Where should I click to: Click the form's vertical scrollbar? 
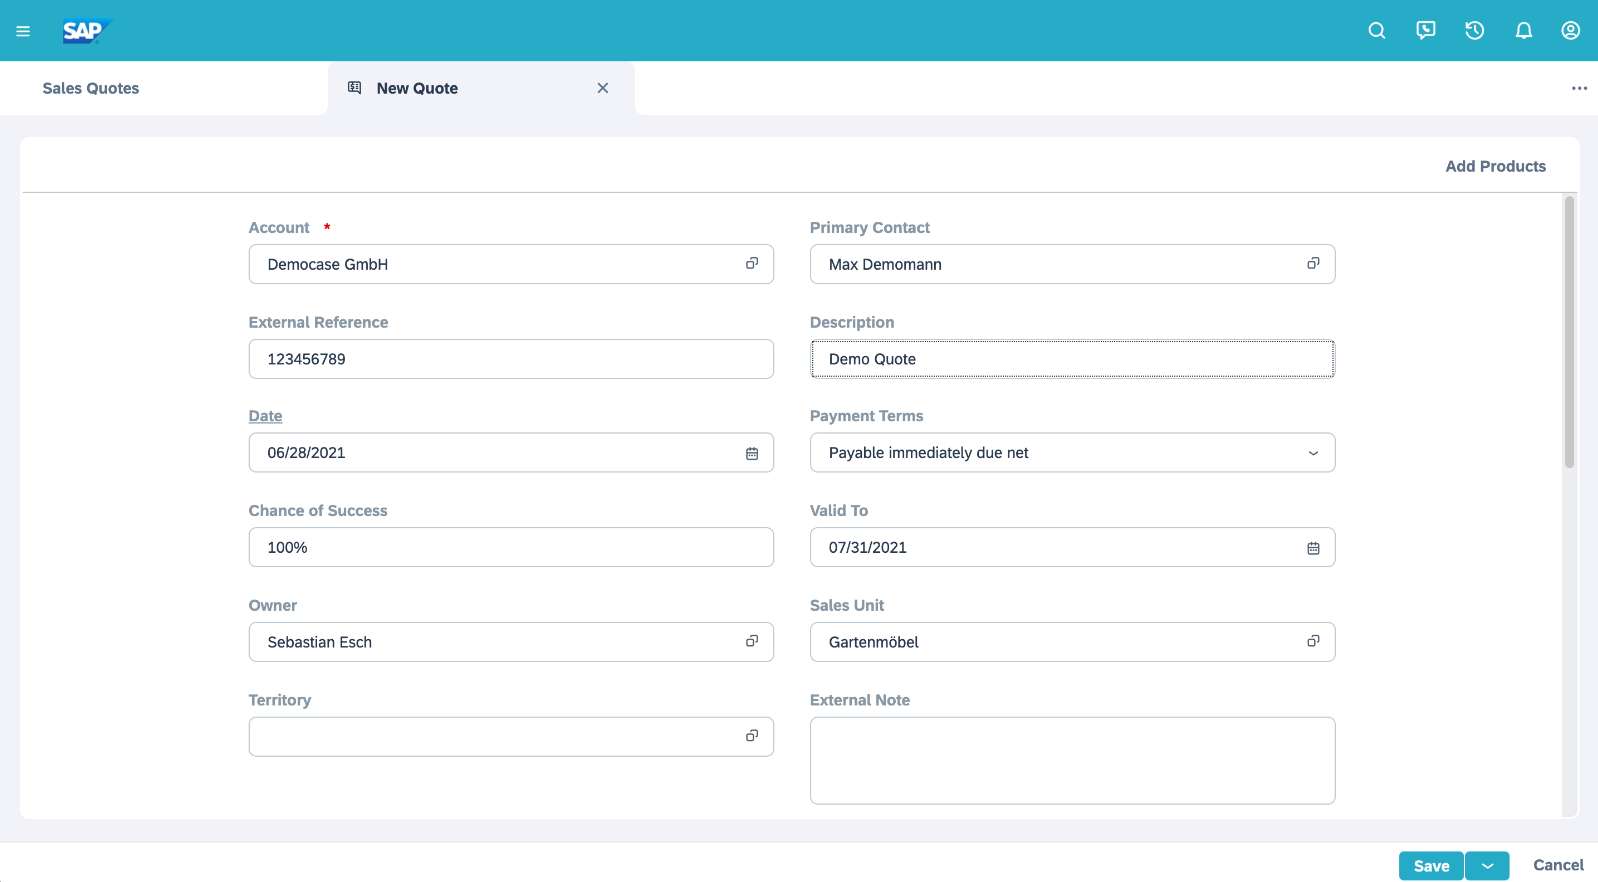(1569, 332)
